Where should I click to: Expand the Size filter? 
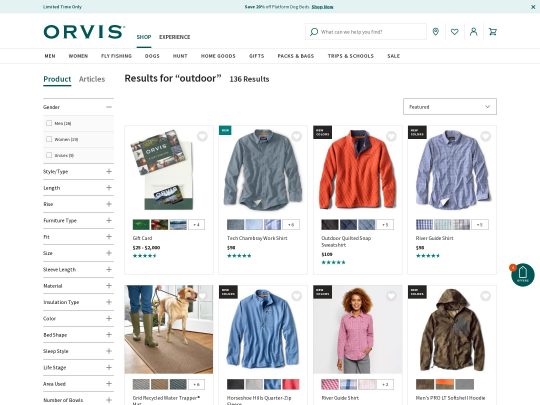coord(109,253)
